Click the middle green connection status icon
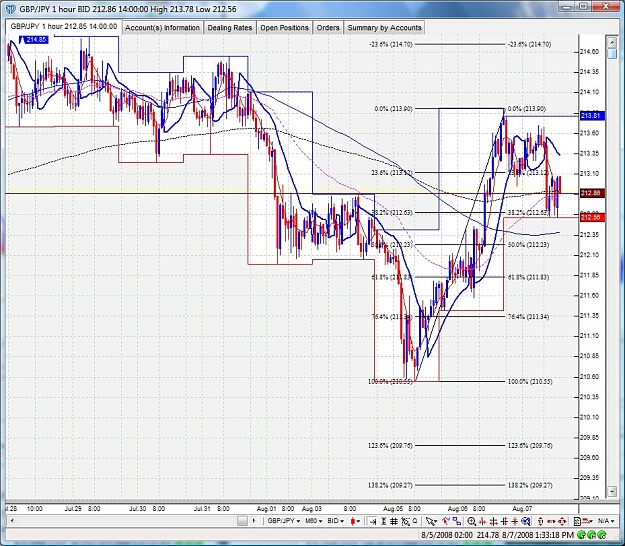Viewport: 625px width, 546px height. 591,535
